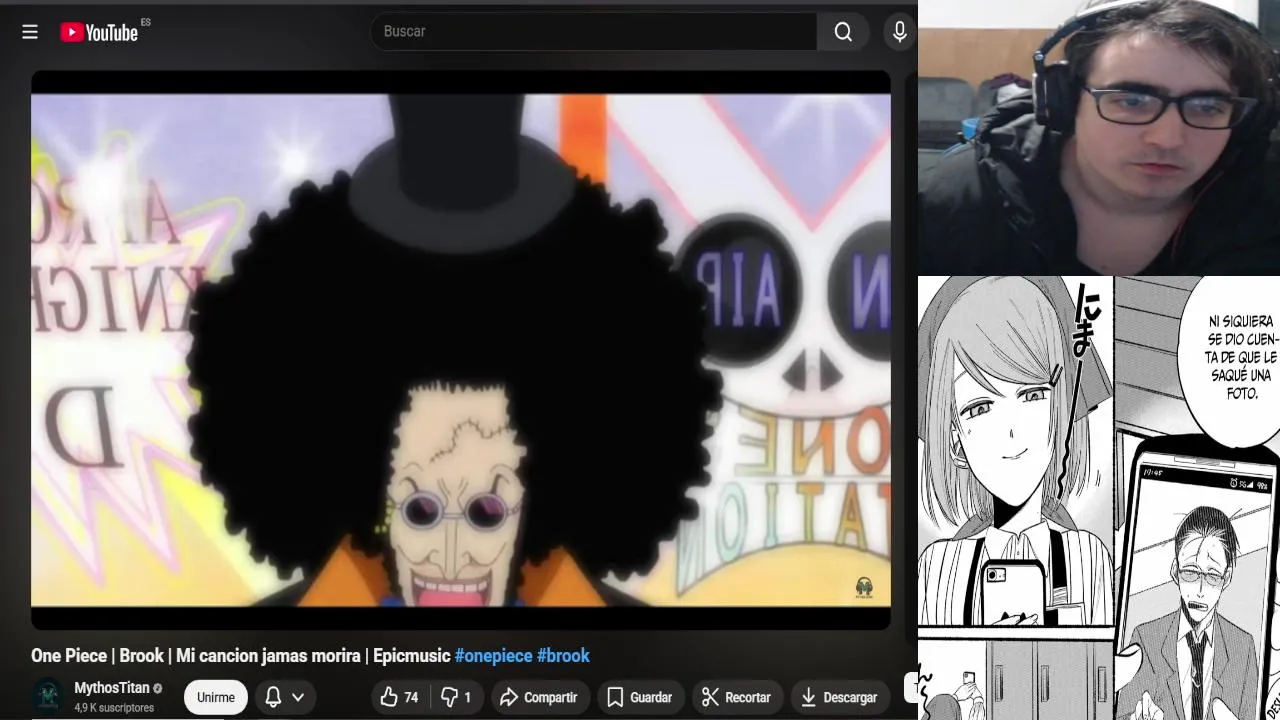The width and height of the screenshot is (1280, 720).
Task: Click the Unirme join button
Action: (216, 697)
